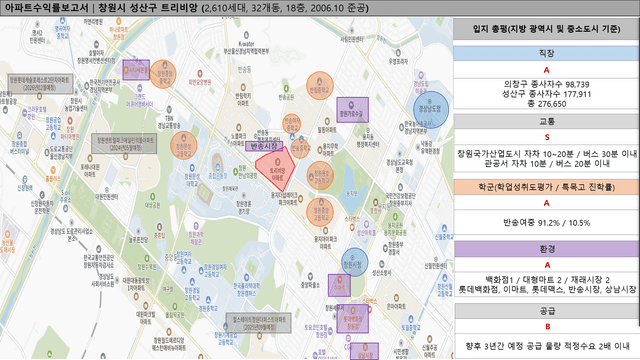Click the purple 창원가로수길 map box
The image size is (640, 360).
353,110
